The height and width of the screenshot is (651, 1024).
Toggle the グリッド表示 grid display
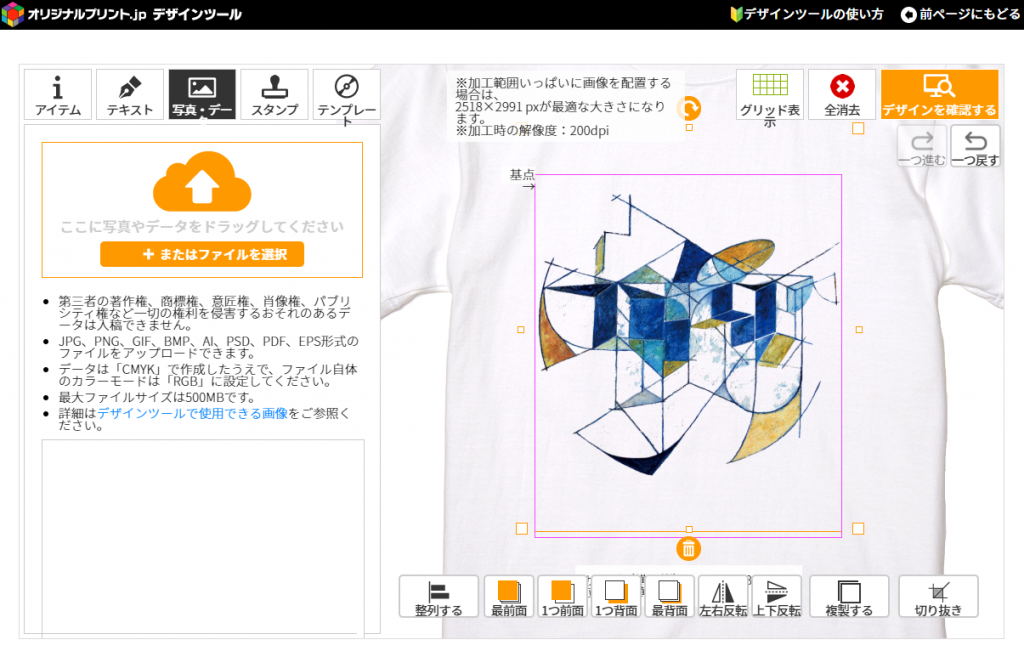770,94
